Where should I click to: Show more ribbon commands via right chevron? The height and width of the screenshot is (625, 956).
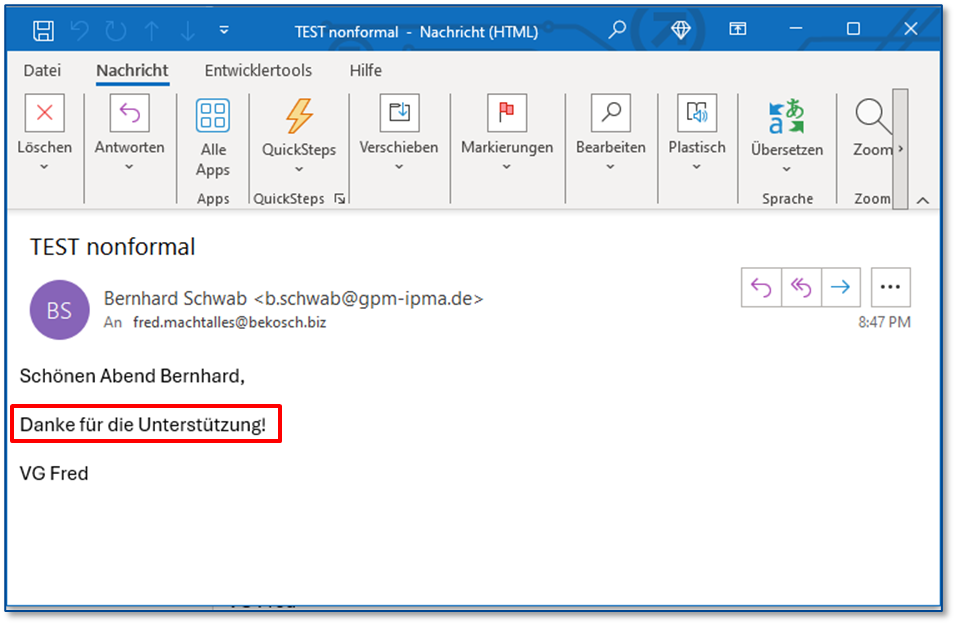point(901,149)
